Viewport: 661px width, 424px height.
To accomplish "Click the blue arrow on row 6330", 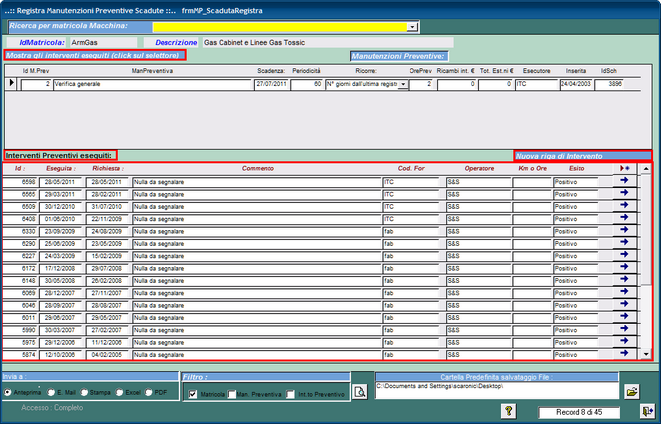I will coord(624,230).
